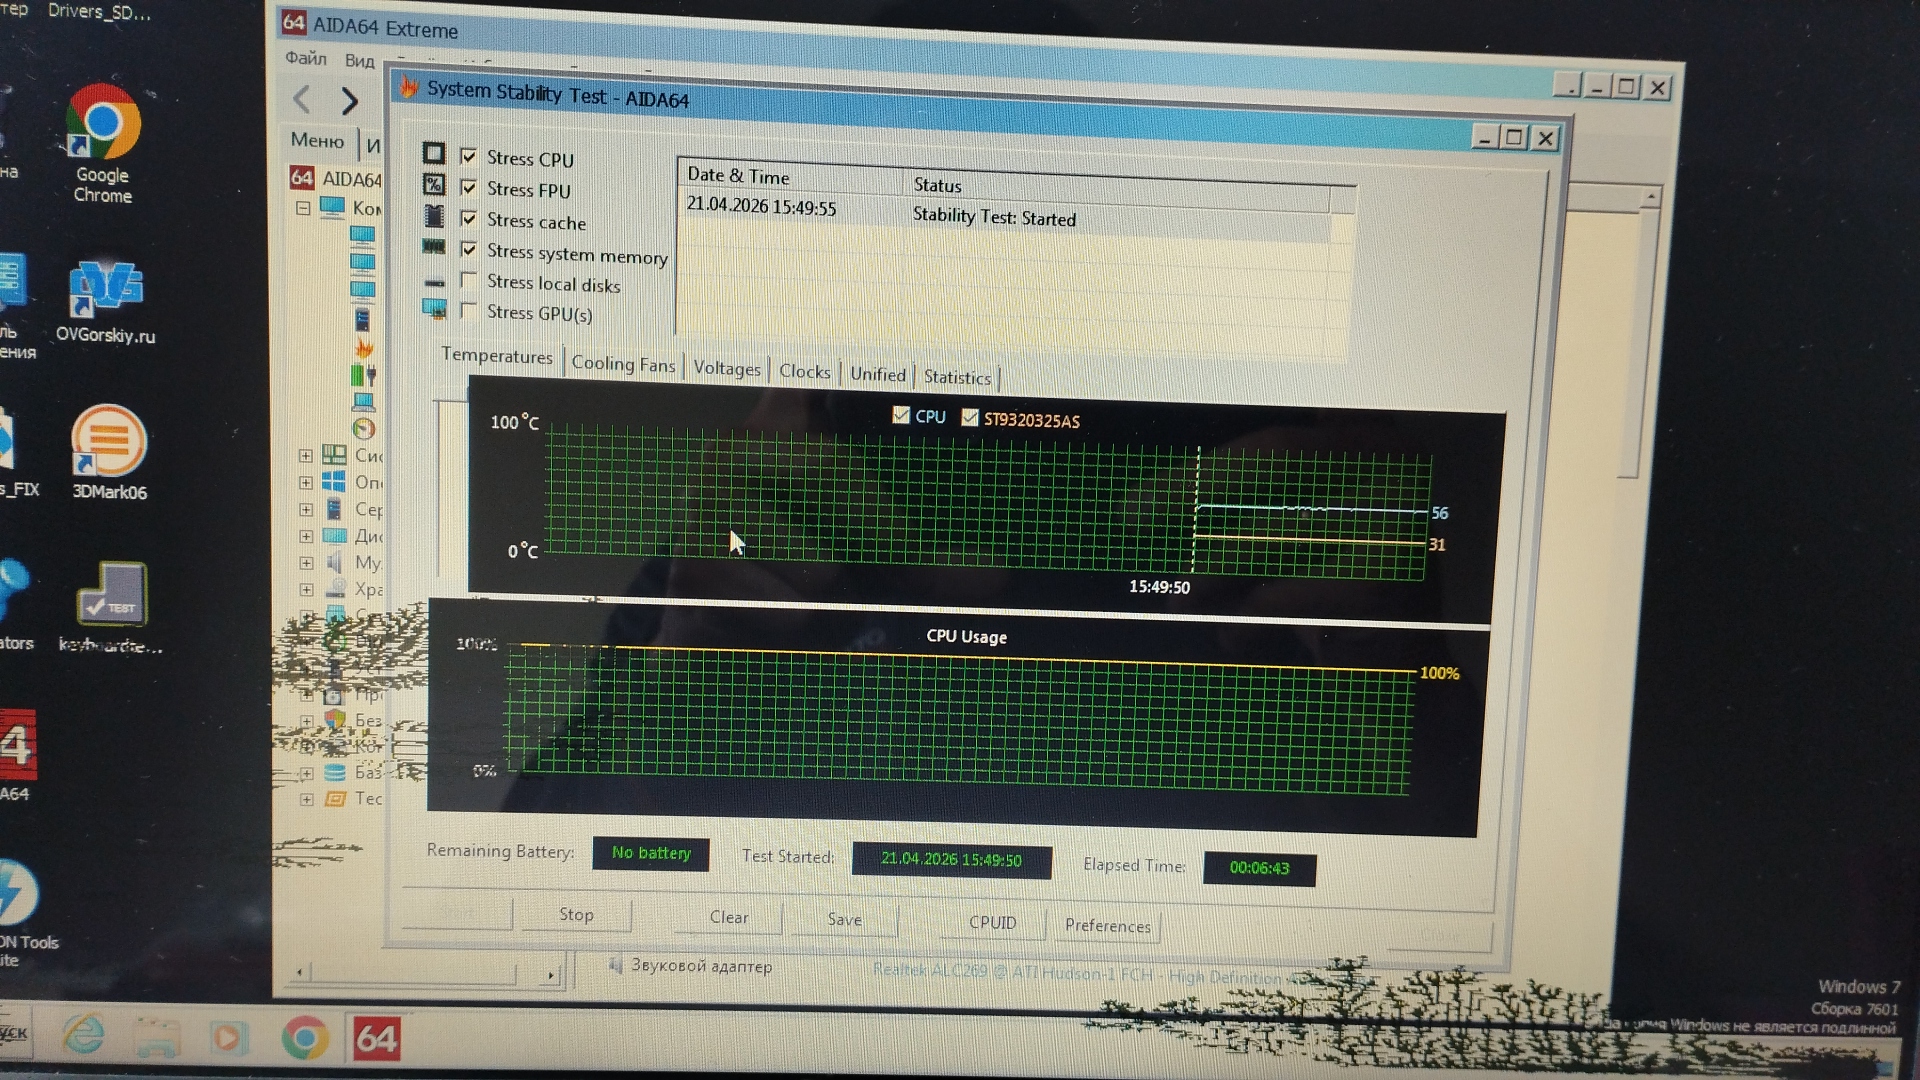Screen dimensions: 1920x1080
Task: Enable the Stress GPU(s) checkbox
Action: coord(468,311)
